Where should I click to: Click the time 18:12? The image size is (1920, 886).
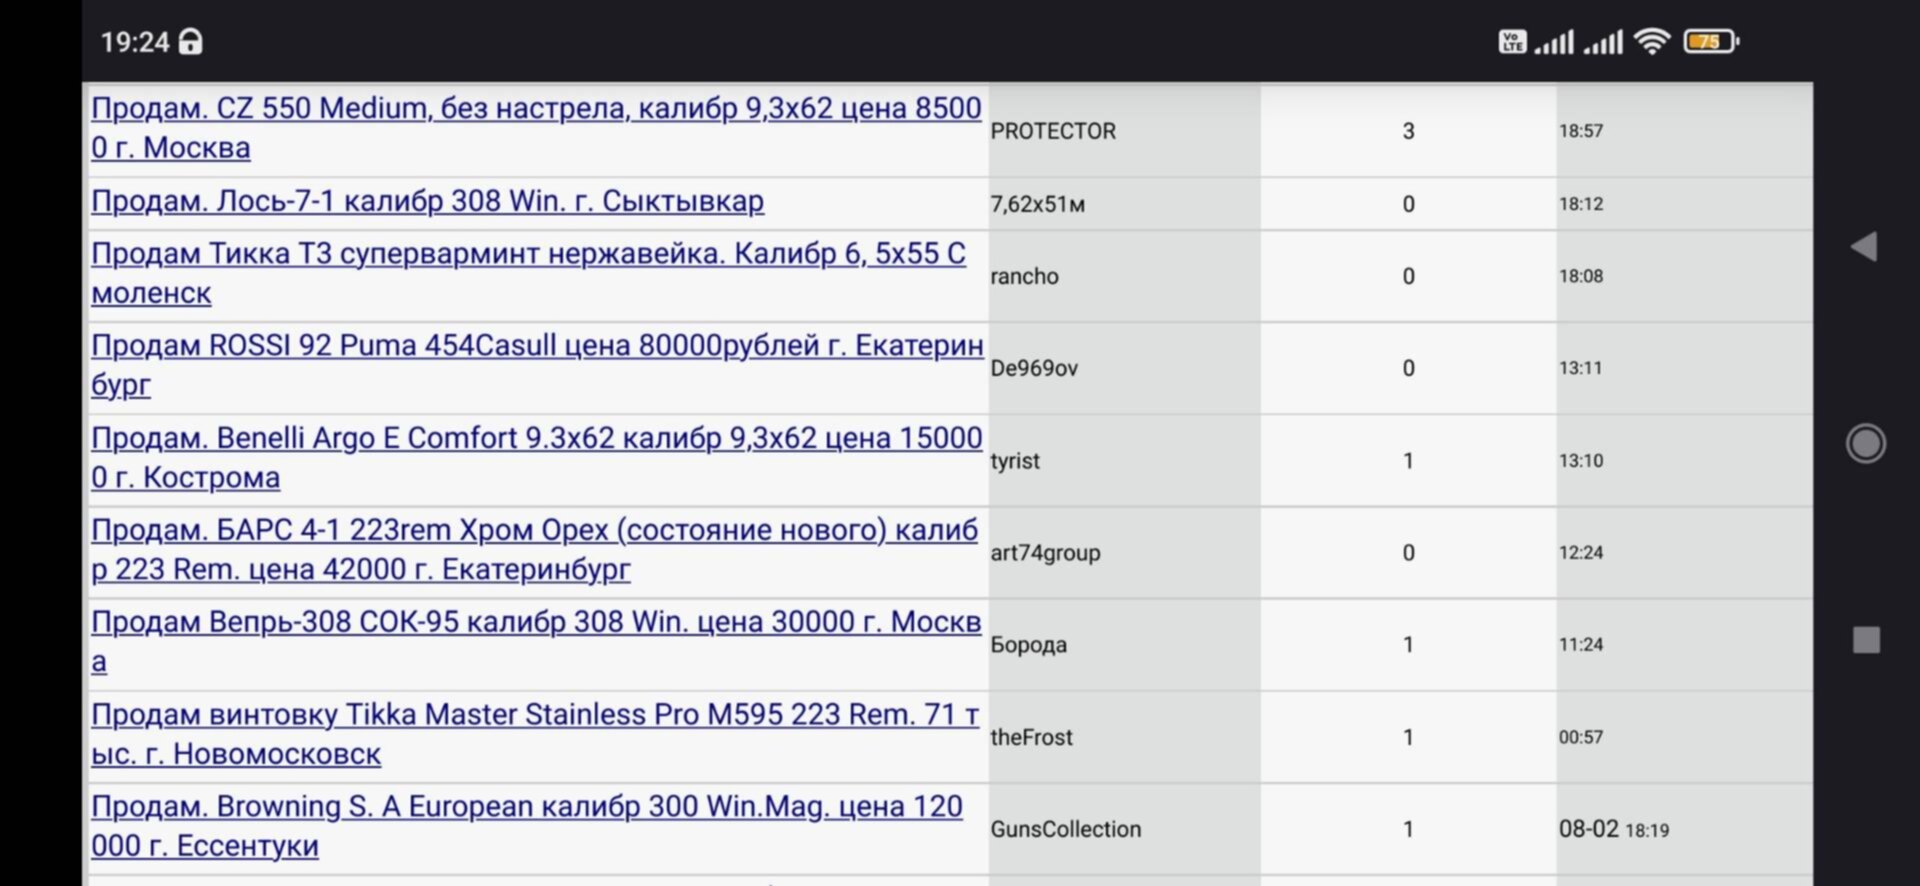pyautogui.click(x=1581, y=204)
